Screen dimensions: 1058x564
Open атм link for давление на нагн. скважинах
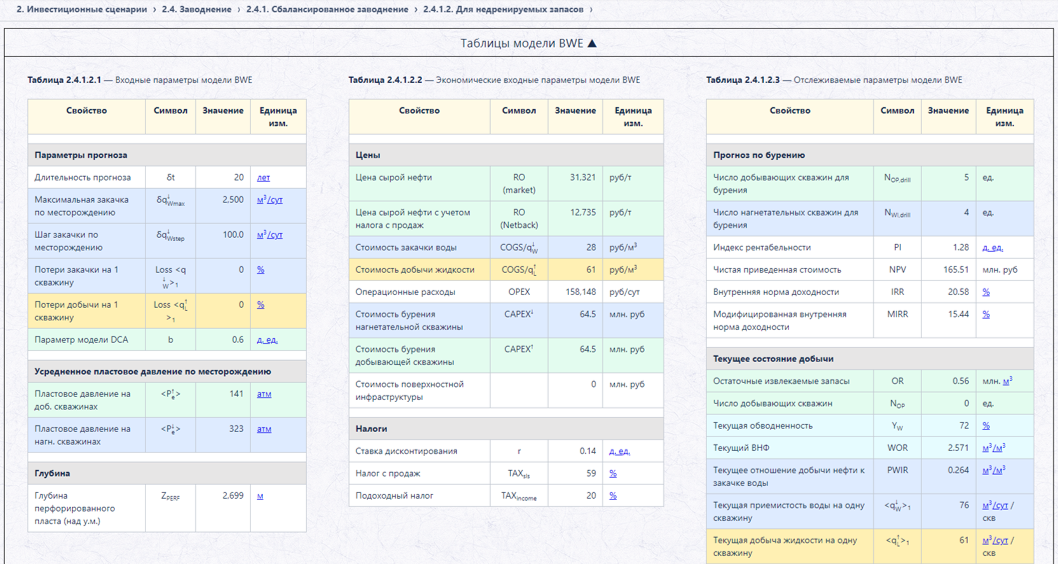pos(264,429)
